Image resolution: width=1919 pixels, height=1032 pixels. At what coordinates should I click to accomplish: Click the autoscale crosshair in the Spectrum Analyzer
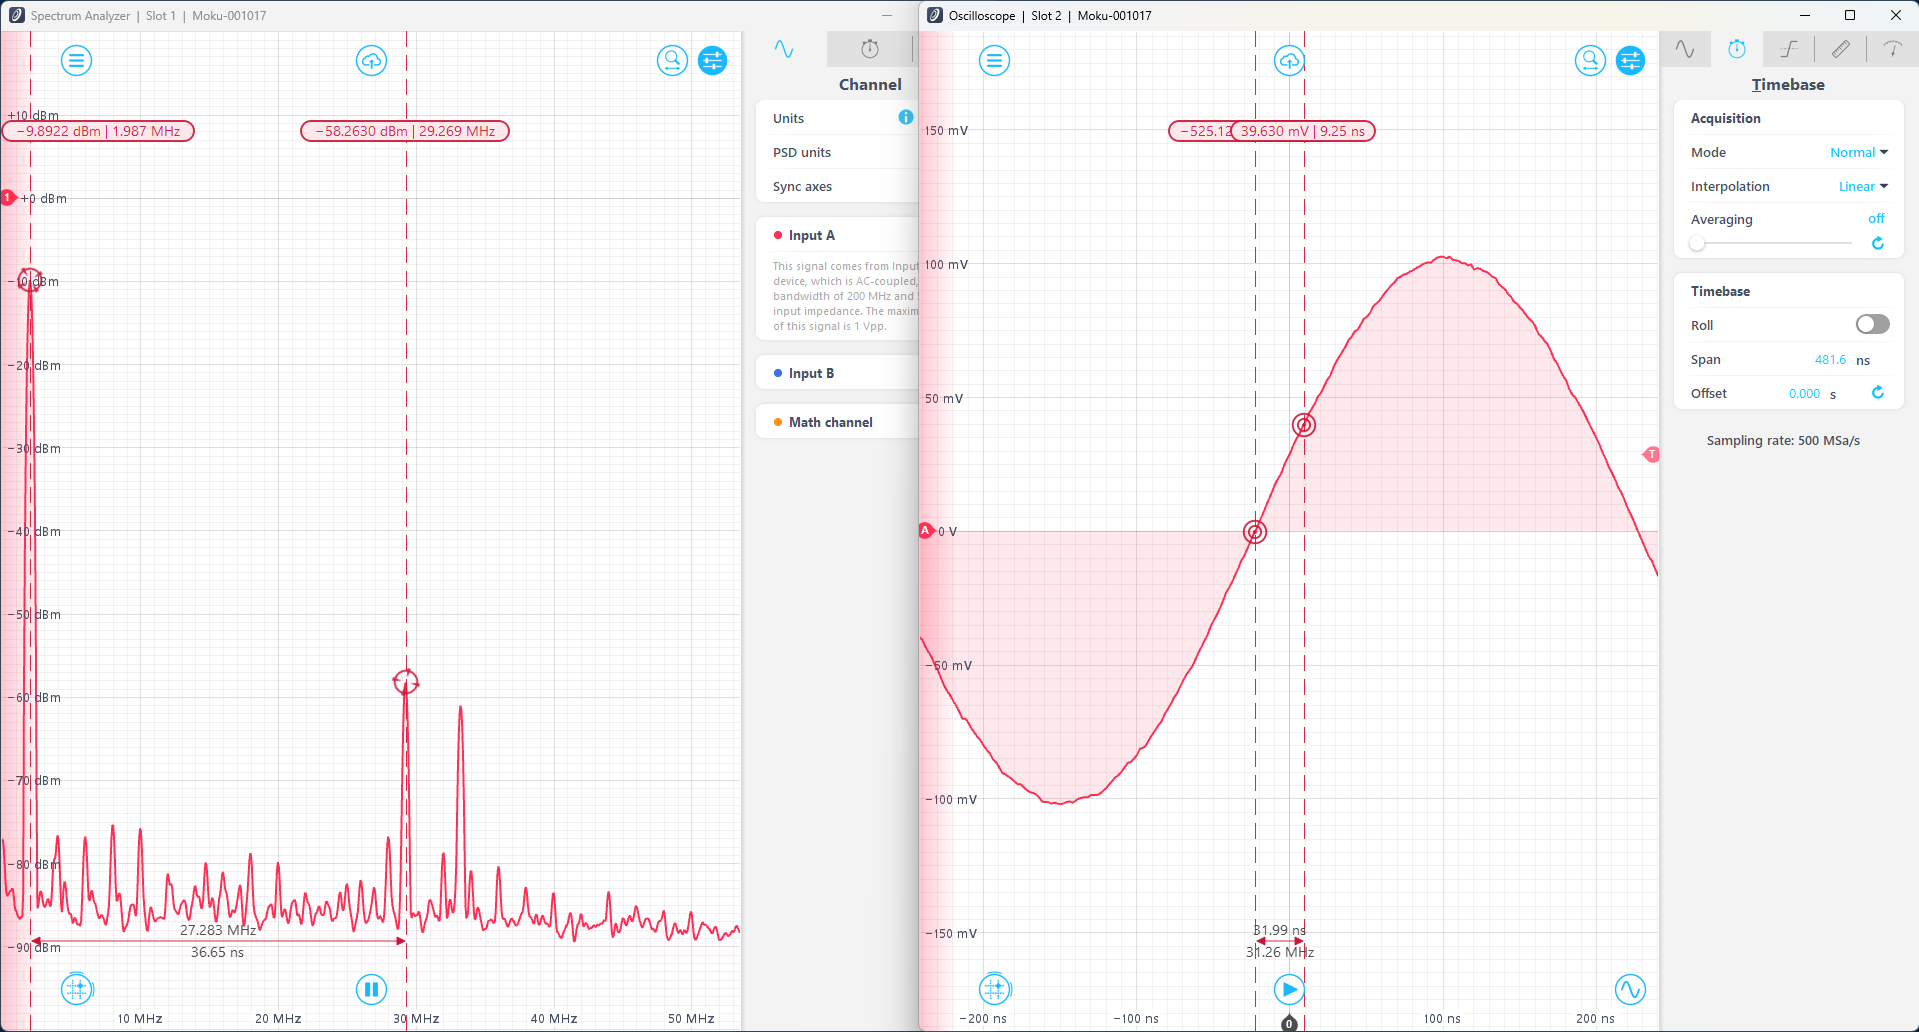76,989
